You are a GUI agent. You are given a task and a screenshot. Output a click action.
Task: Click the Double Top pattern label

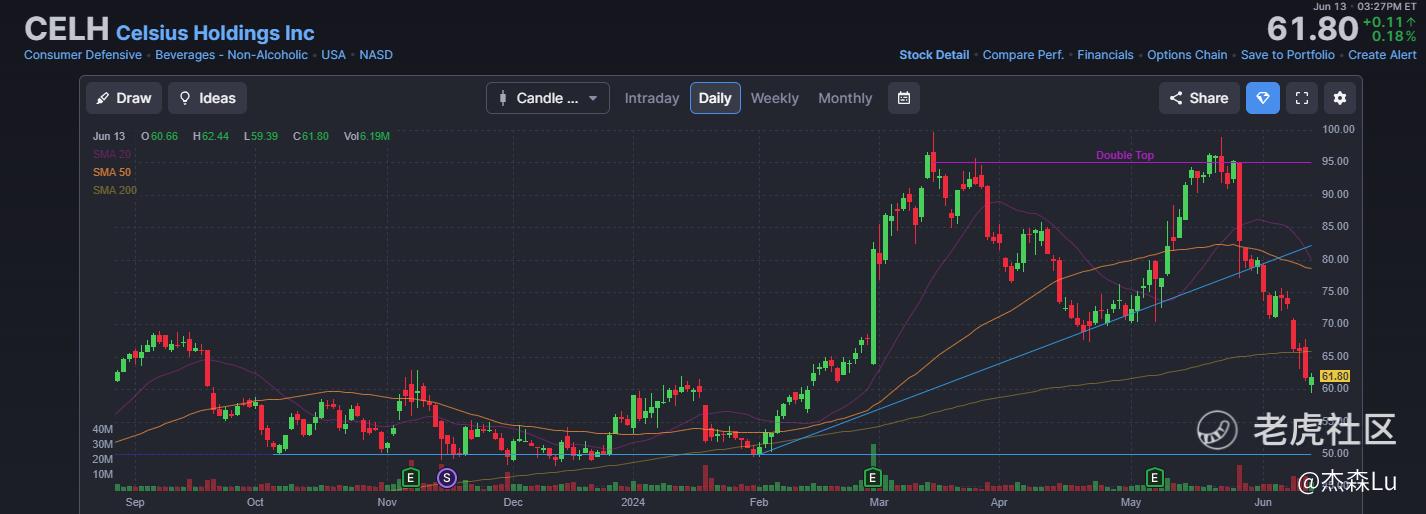(x=1124, y=155)
